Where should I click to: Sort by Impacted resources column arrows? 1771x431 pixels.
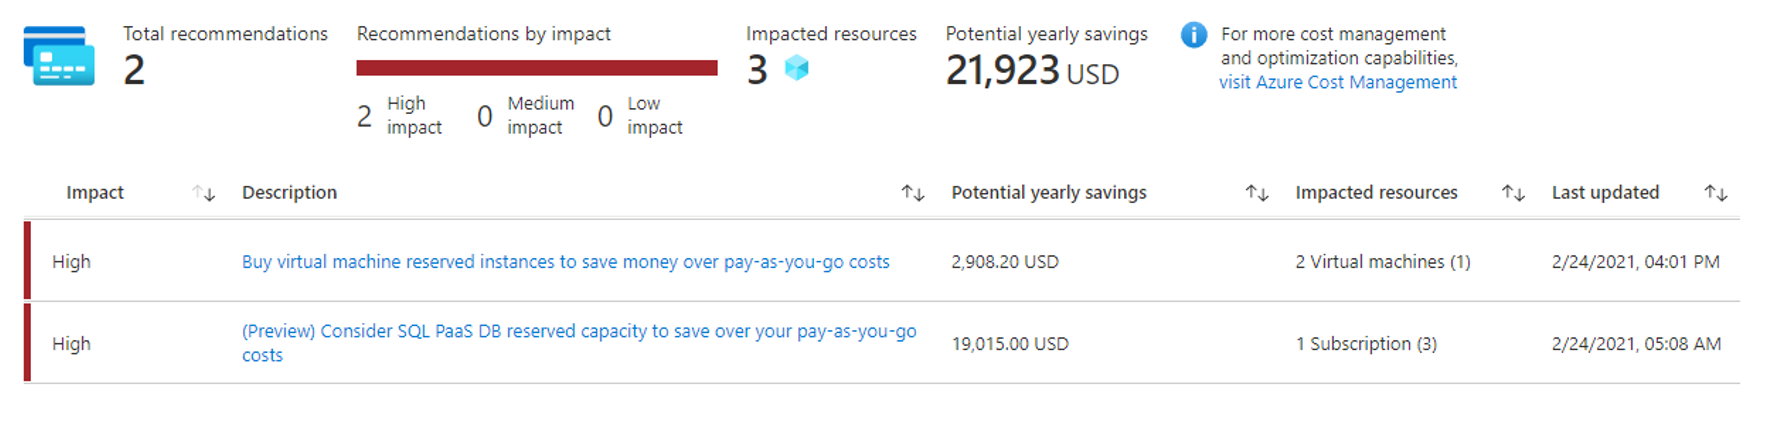1513,193
